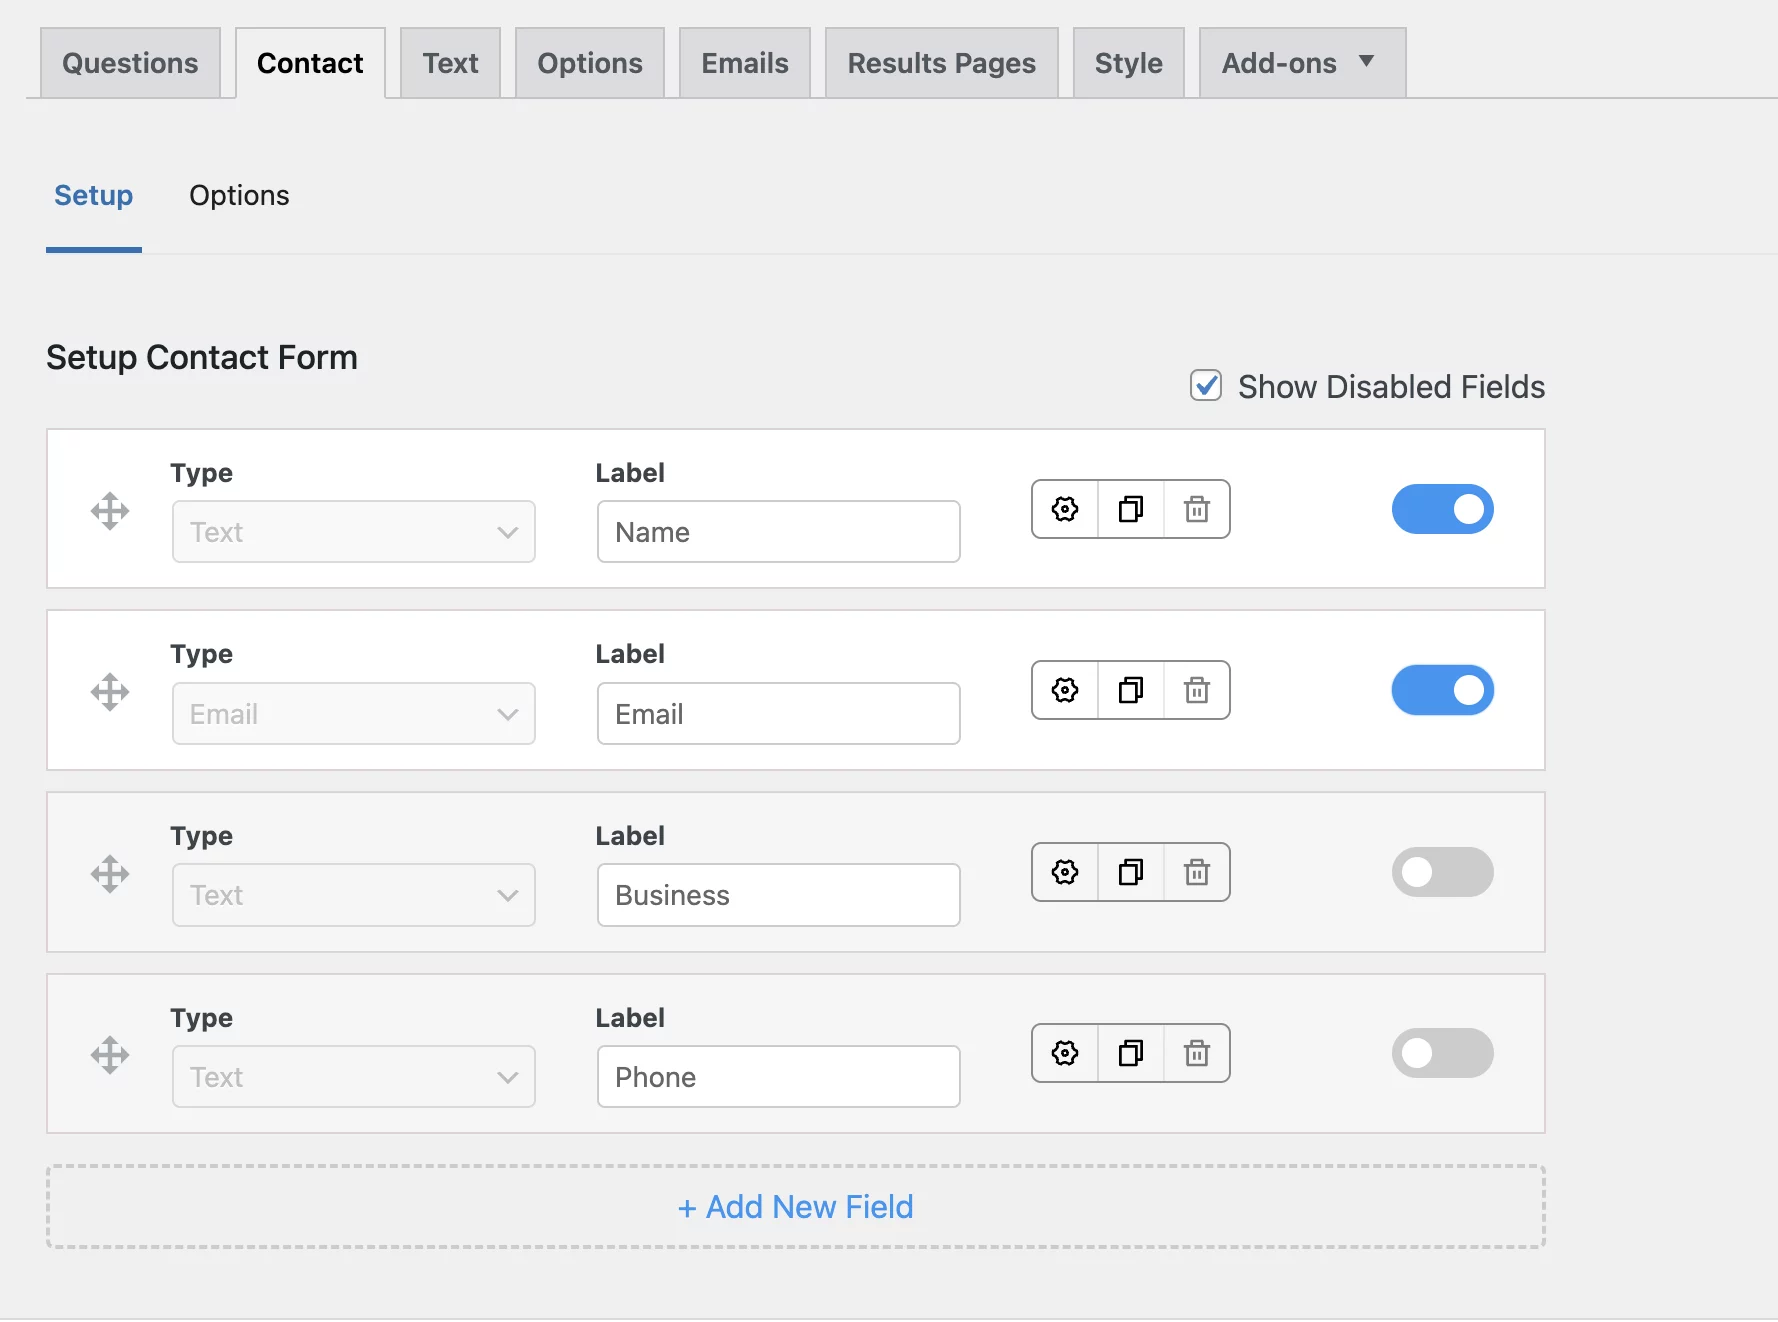
Task: Click the move handle of the Phone row
Action: coord(110,1055)
